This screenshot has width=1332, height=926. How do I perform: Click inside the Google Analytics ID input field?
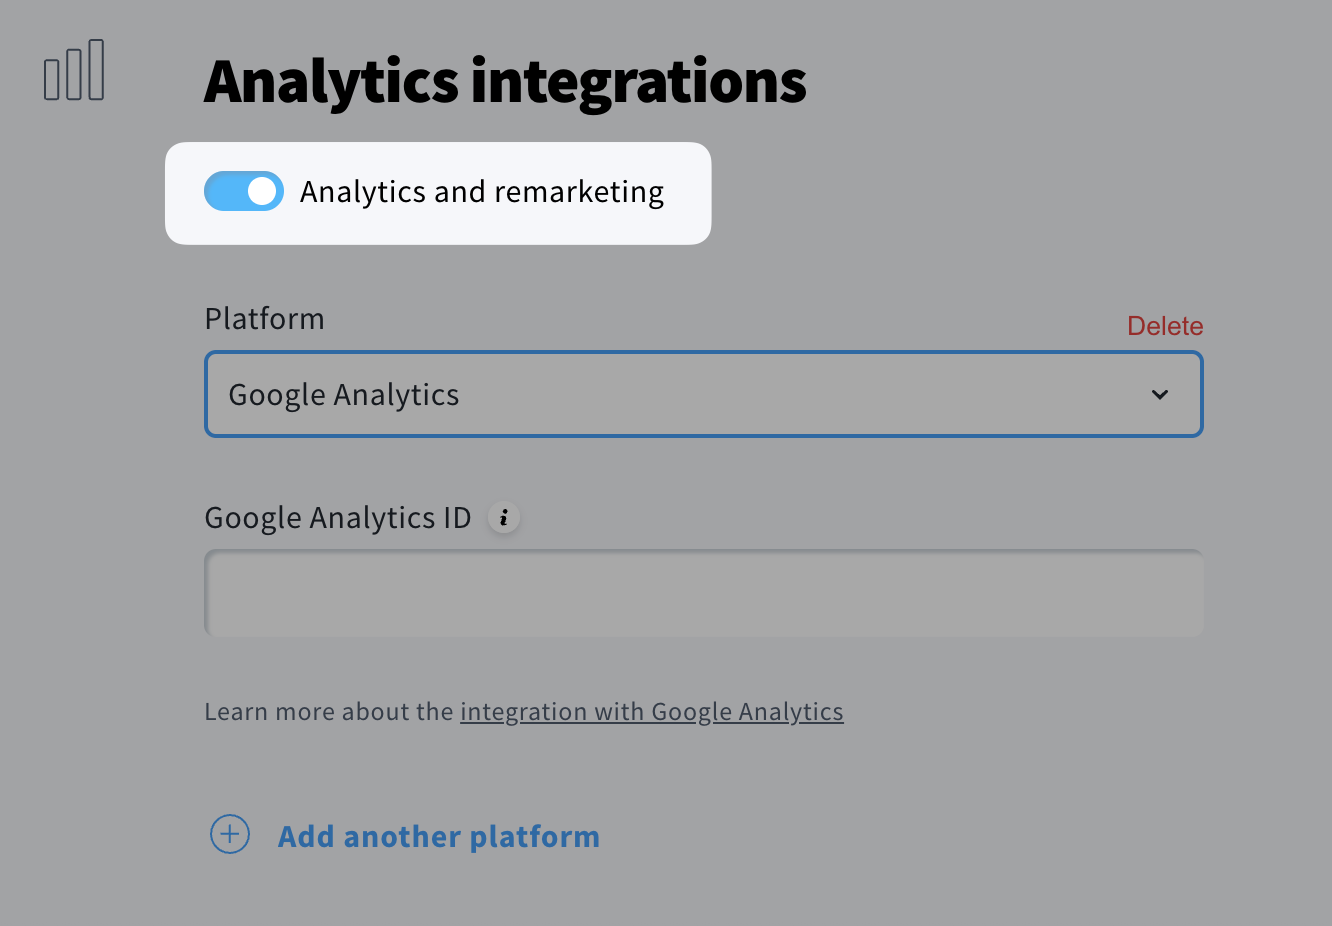(x=703, y=592)
